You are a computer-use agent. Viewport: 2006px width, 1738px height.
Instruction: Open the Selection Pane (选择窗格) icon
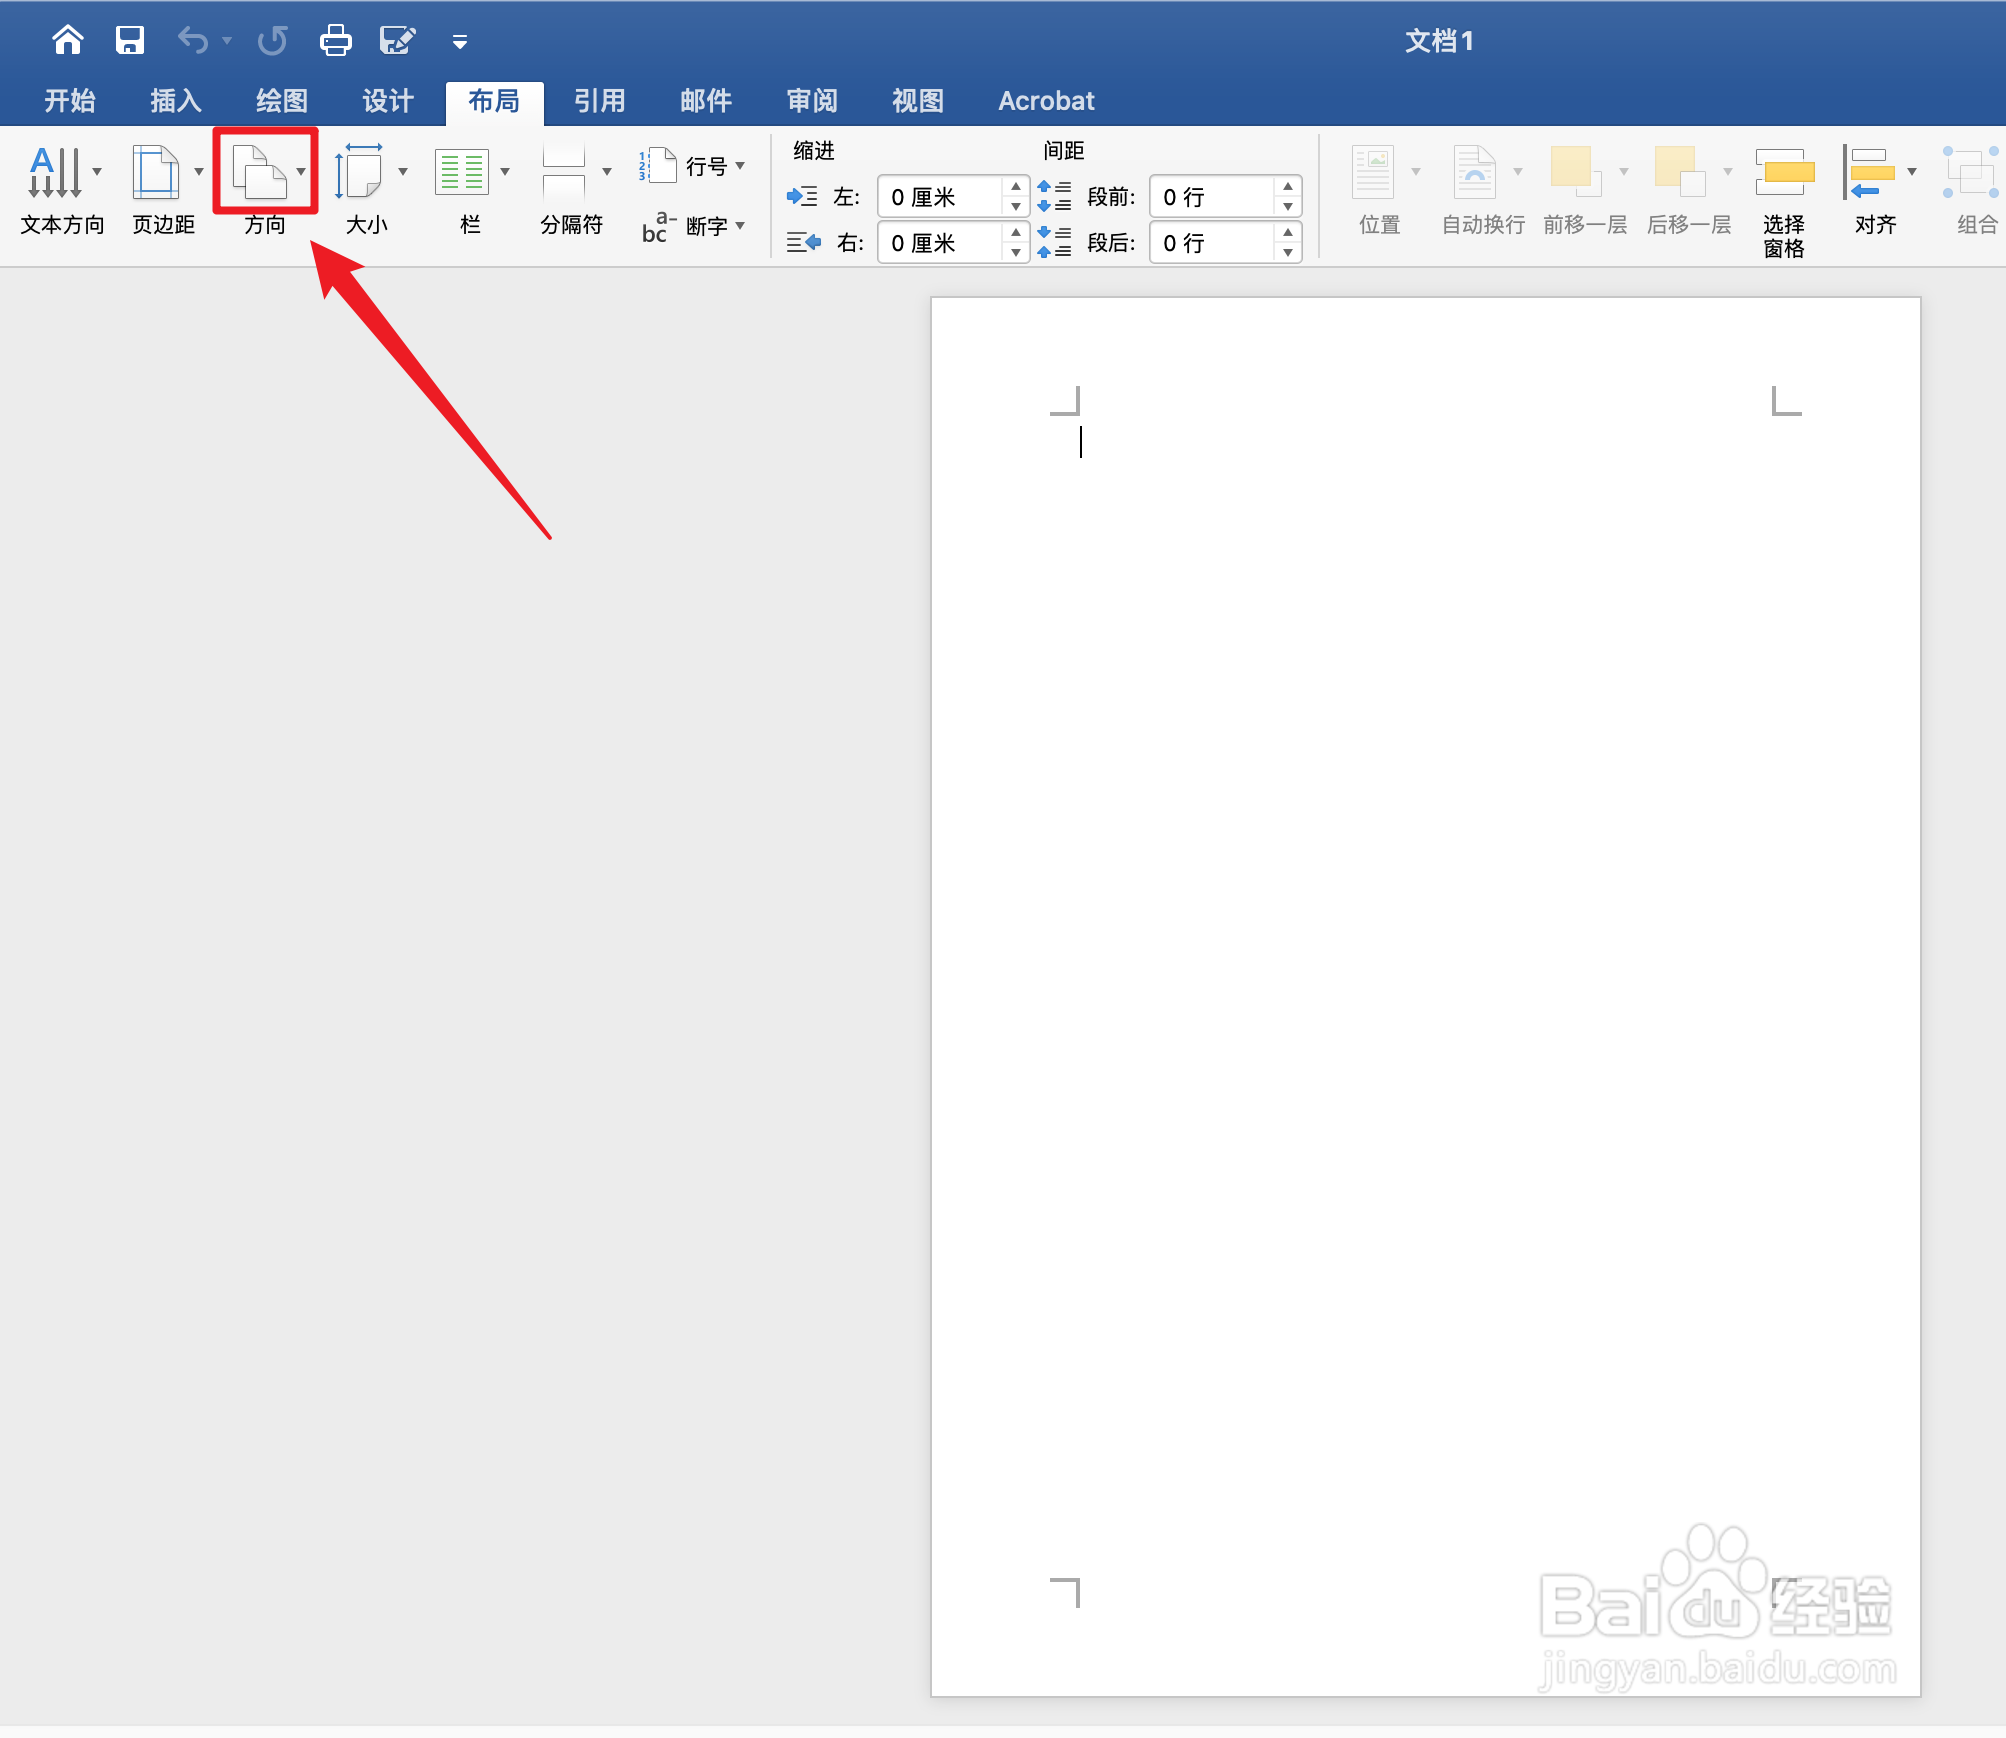(1785, 172)
